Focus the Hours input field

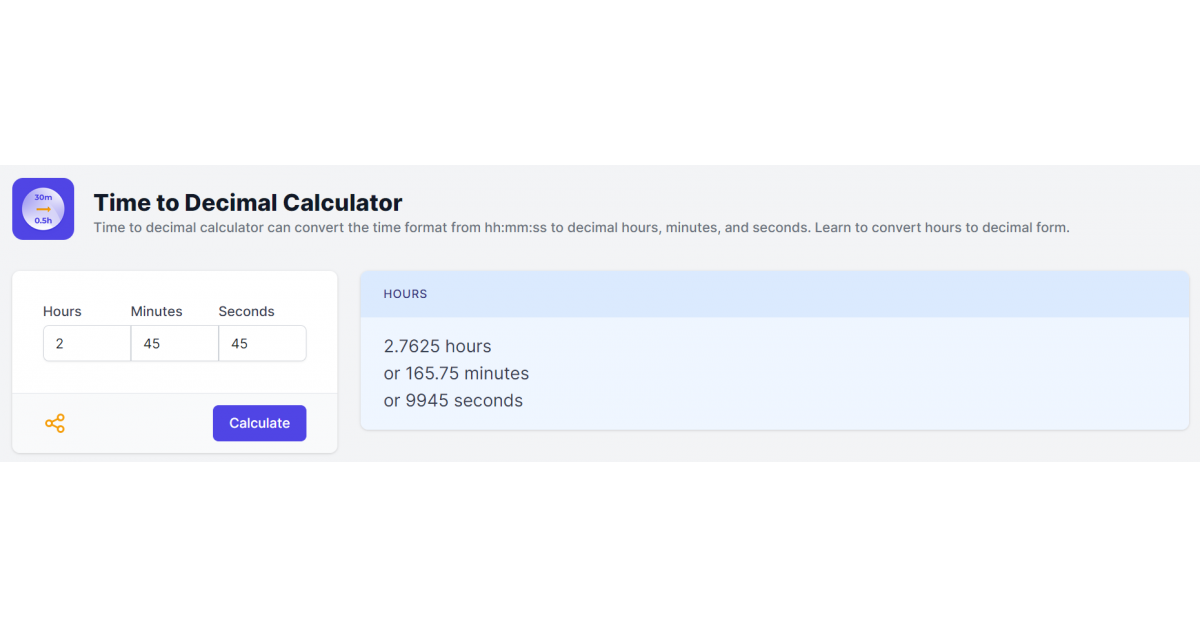87,343
